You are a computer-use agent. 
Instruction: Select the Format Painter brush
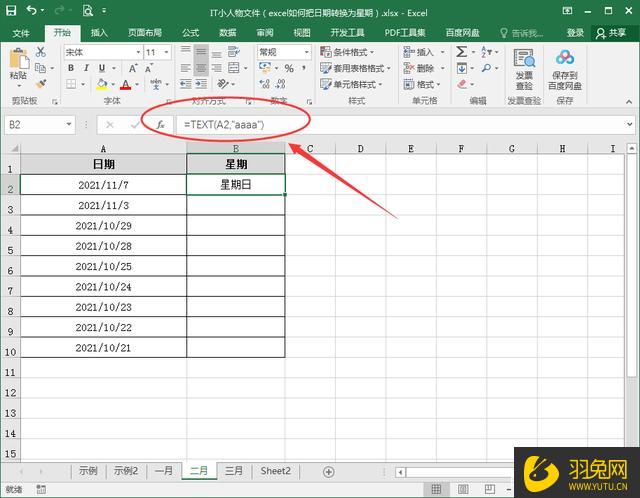click(x=40, y=84)
